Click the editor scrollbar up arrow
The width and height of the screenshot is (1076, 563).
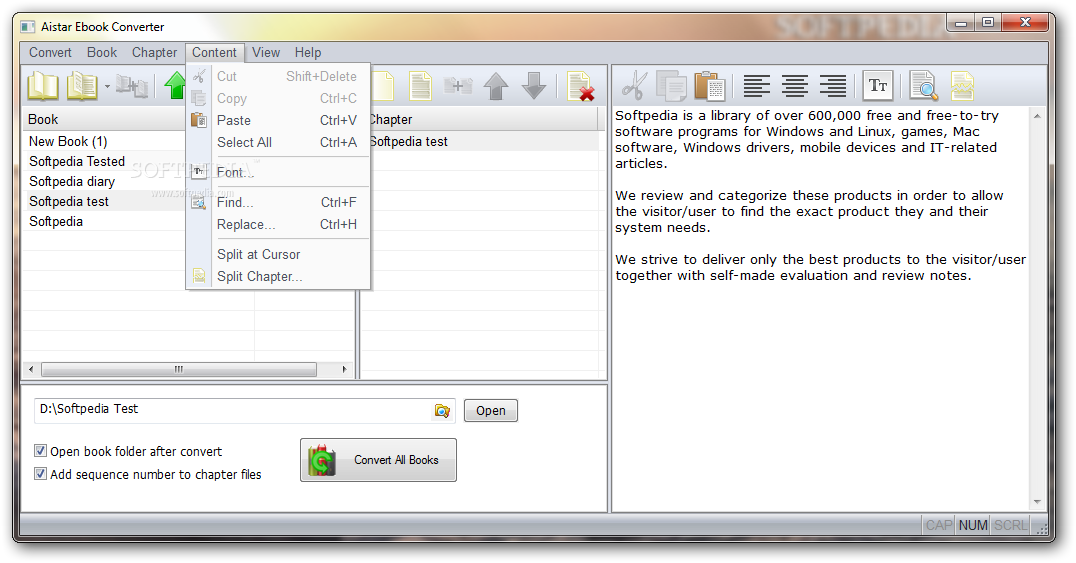[x=1037, y=117]
